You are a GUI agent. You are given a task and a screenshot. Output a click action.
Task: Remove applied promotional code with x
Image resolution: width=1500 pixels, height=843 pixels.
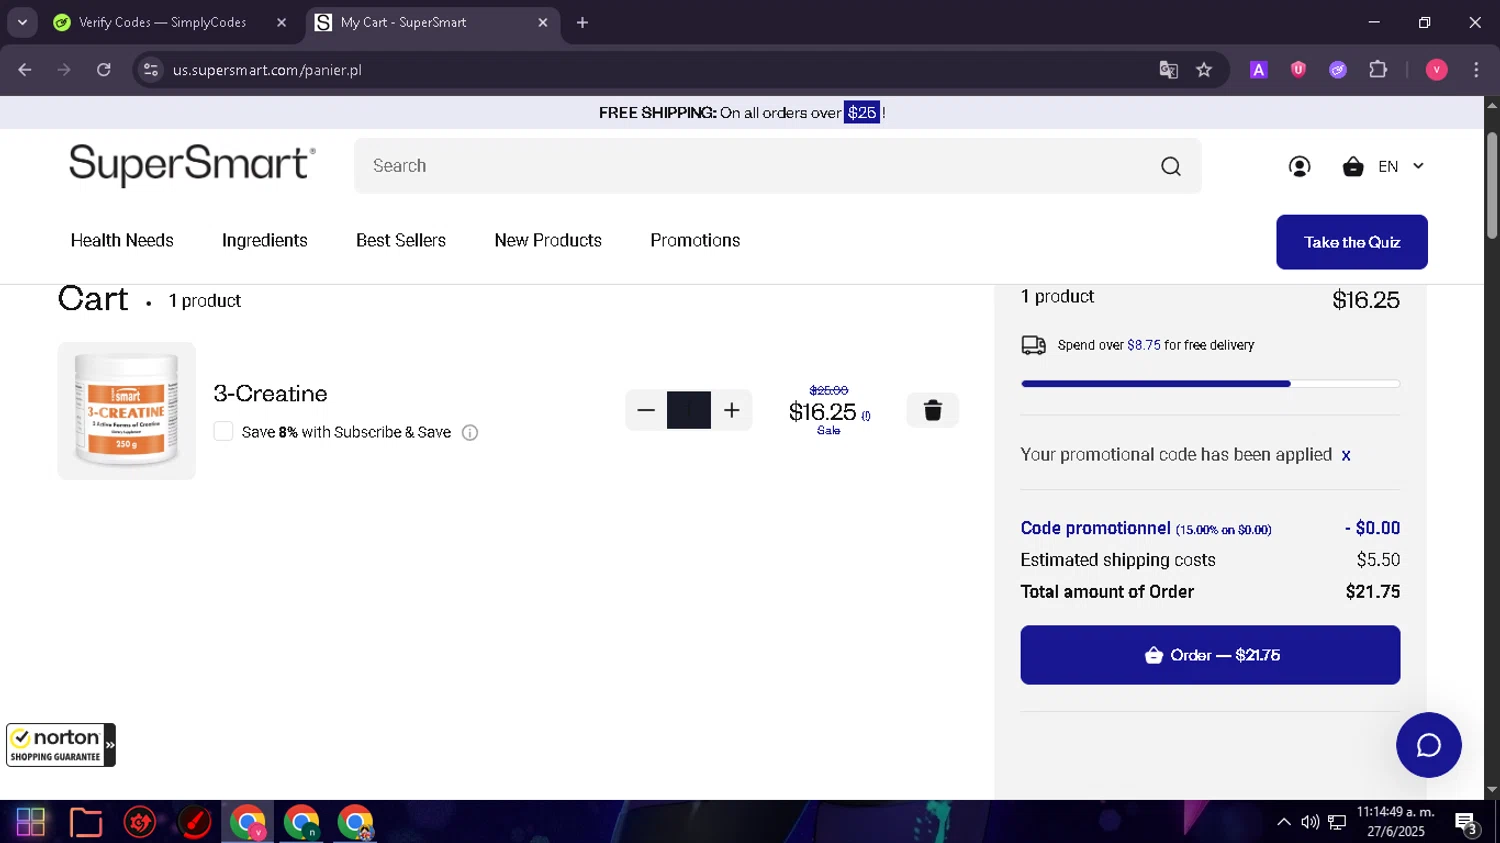(1346, 456)
